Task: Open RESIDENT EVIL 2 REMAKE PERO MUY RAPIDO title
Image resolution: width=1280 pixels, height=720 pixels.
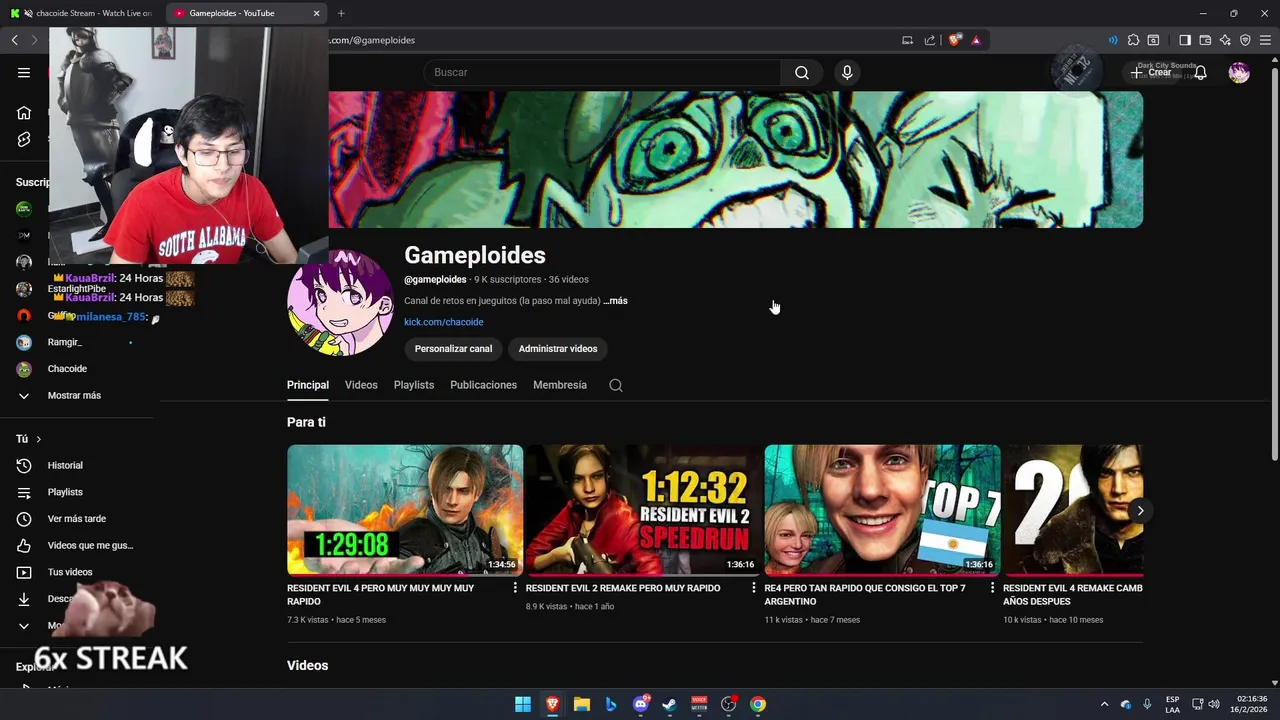Action: (623, 588)
